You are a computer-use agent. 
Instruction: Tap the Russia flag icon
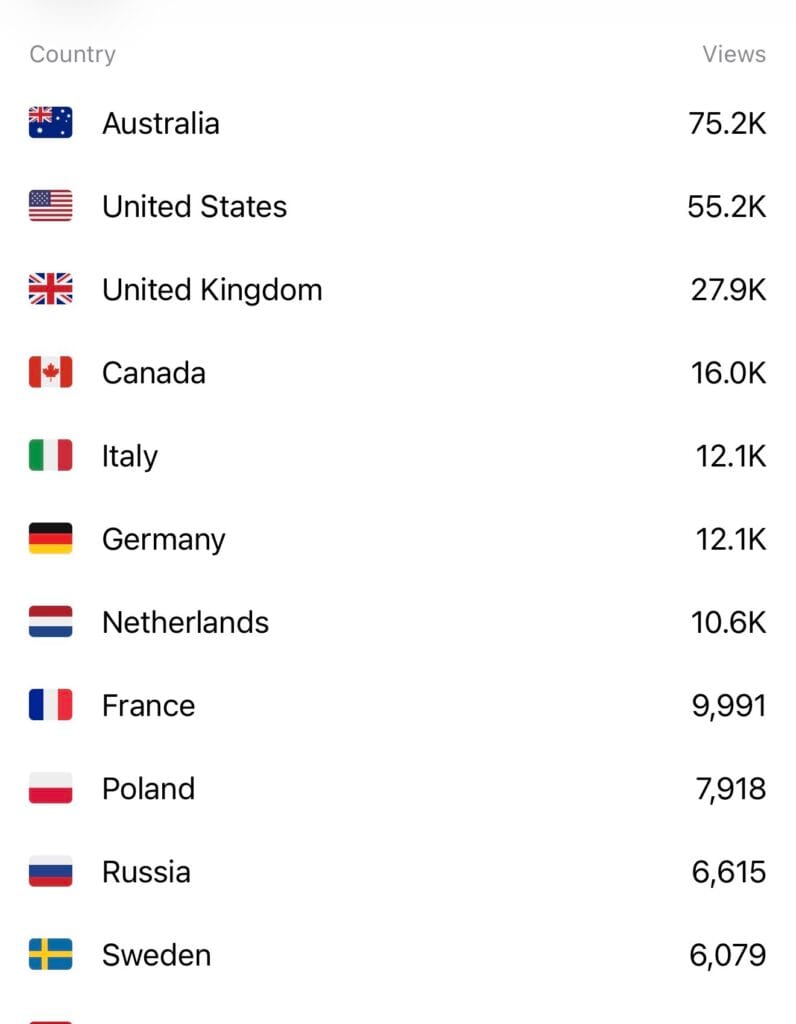[50, 871]
